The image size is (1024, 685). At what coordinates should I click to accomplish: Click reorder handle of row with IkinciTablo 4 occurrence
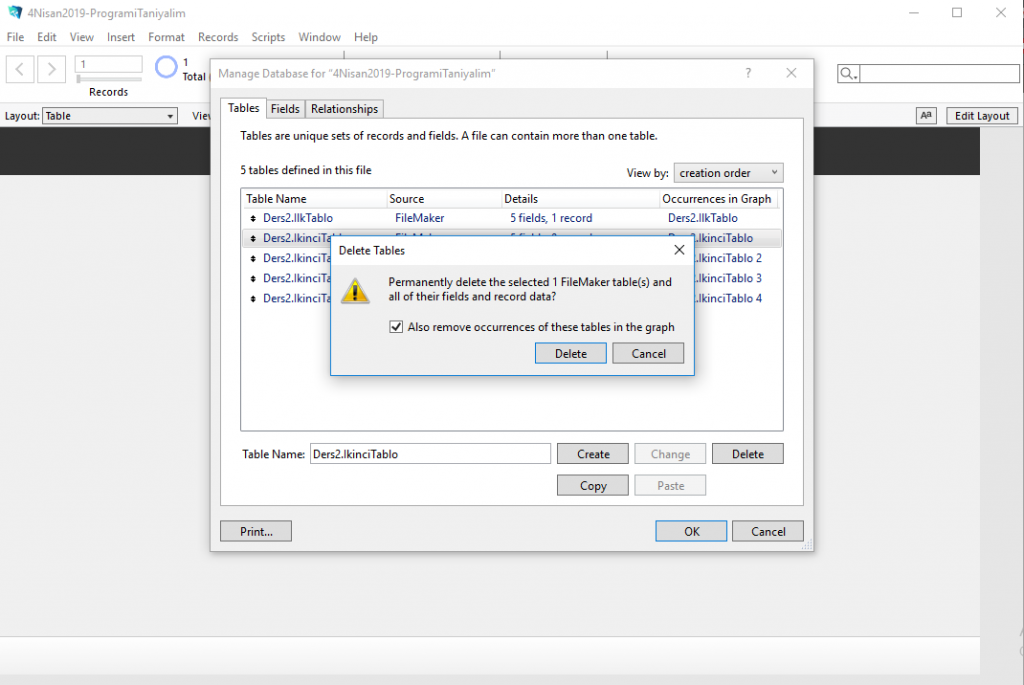tap(253, 298)
